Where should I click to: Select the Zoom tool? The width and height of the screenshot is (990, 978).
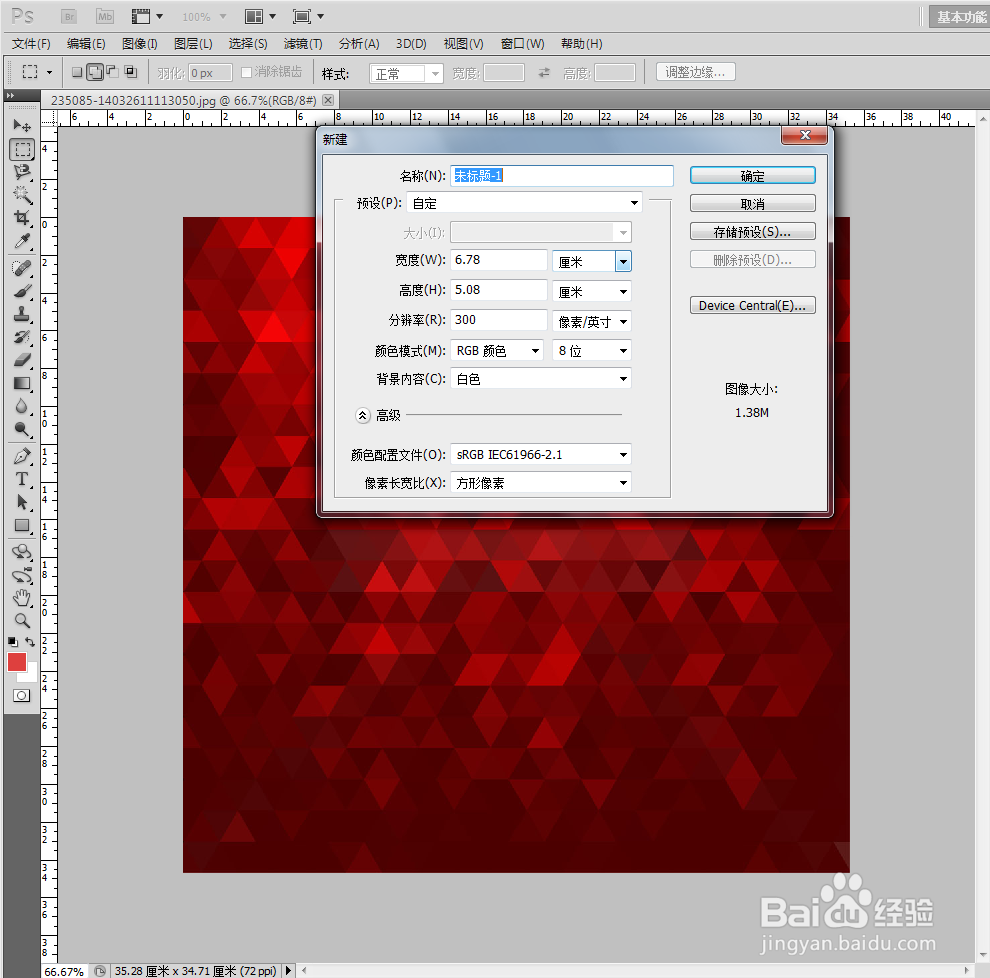pyautogui.click(x=22, y=621)
